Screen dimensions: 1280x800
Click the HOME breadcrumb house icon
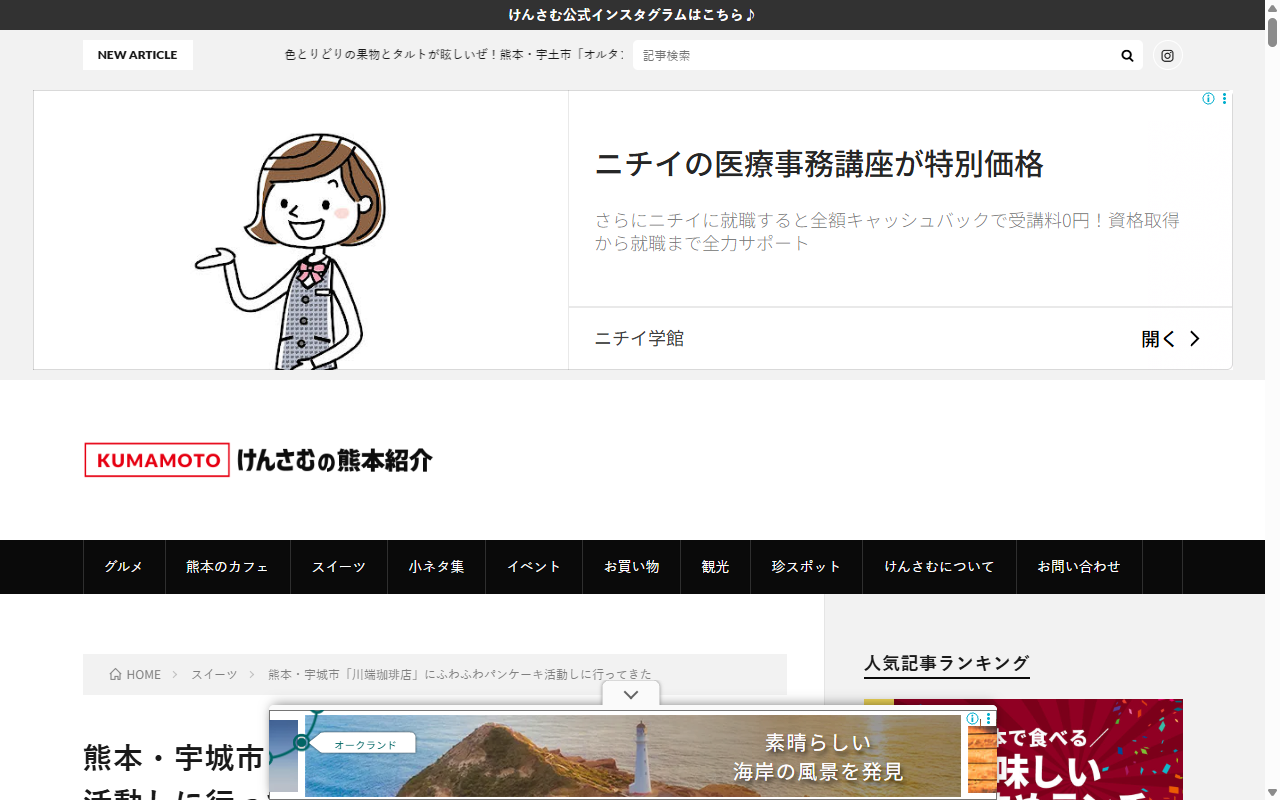tap(116, 674)
